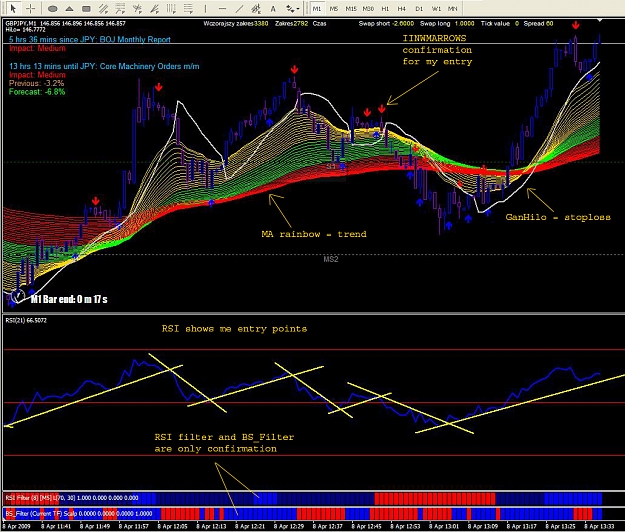Switch chart to W1 timeframe
The height and width of the screenshot is (532, 625).
tap(436, 8)
